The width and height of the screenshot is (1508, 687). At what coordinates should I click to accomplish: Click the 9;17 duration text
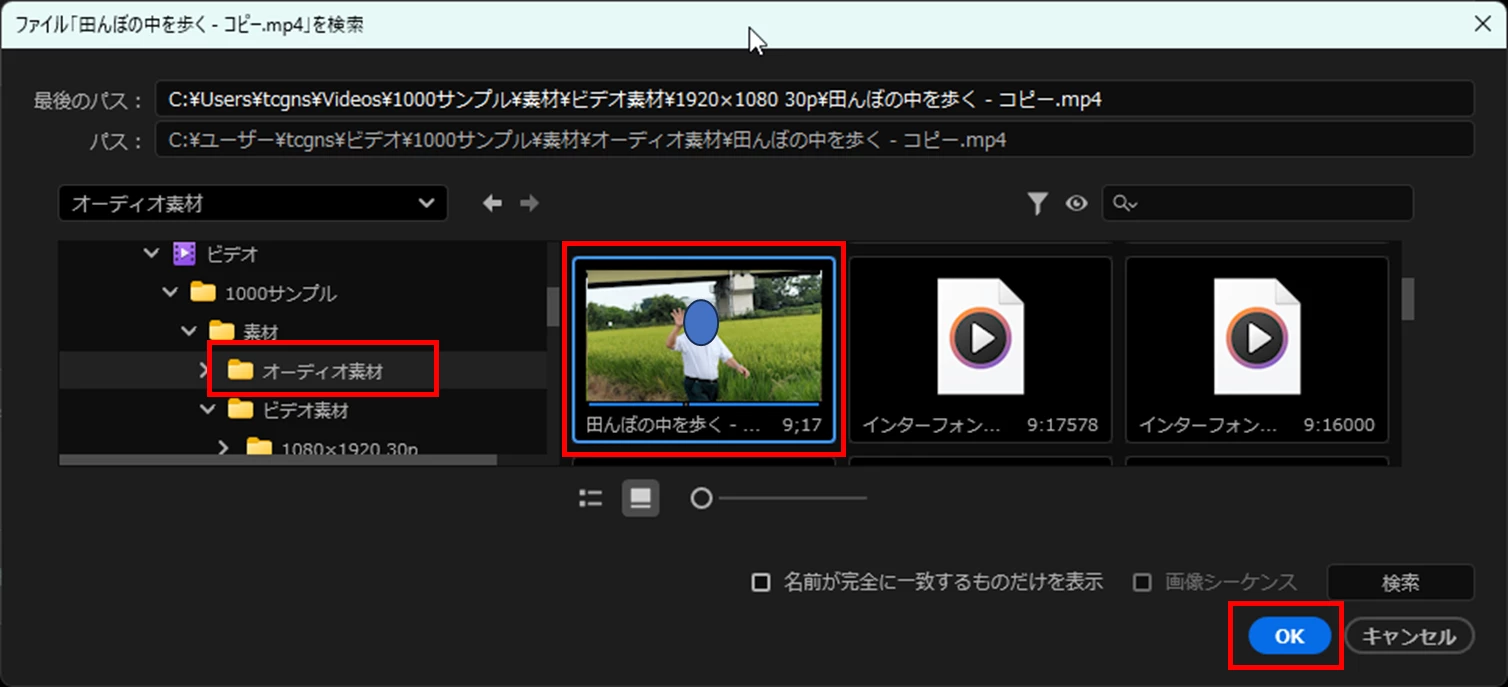click(x=802, y=425)
